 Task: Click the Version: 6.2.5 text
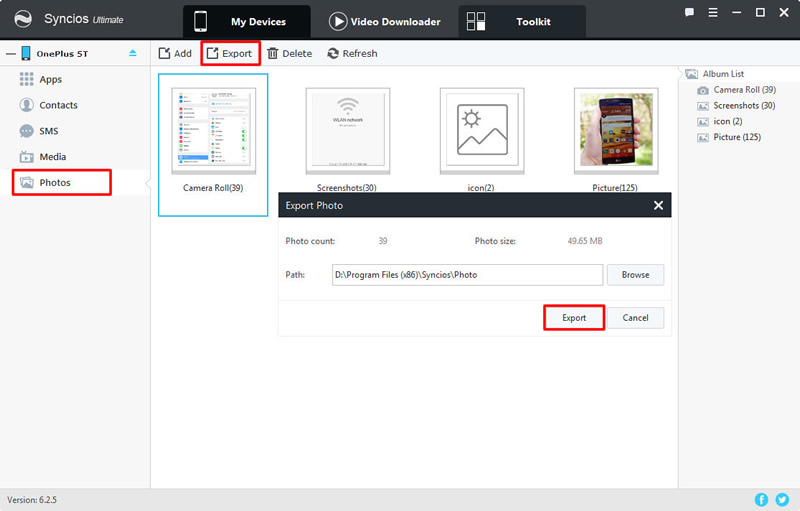coord(32,500)
